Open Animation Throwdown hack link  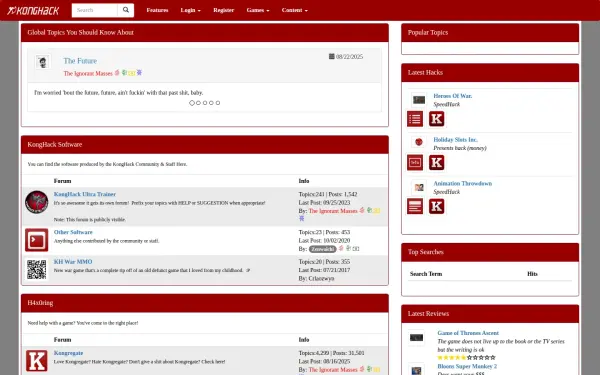tap(463, 184)
